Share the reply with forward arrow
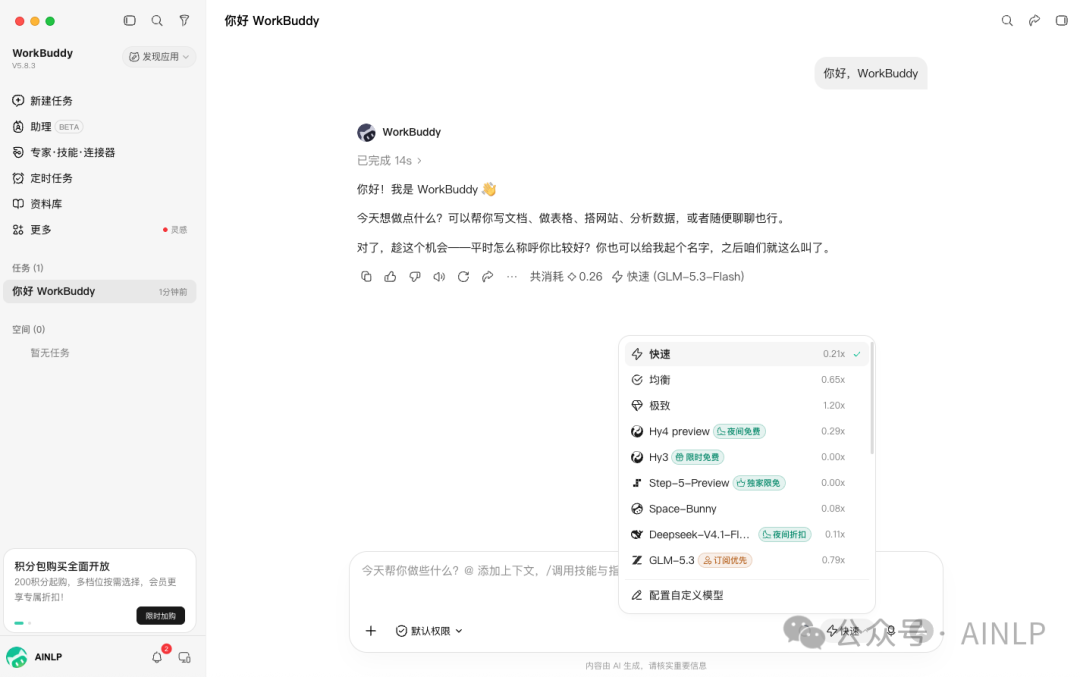This screenshot has width=1080, height=677. coord(488,276)
